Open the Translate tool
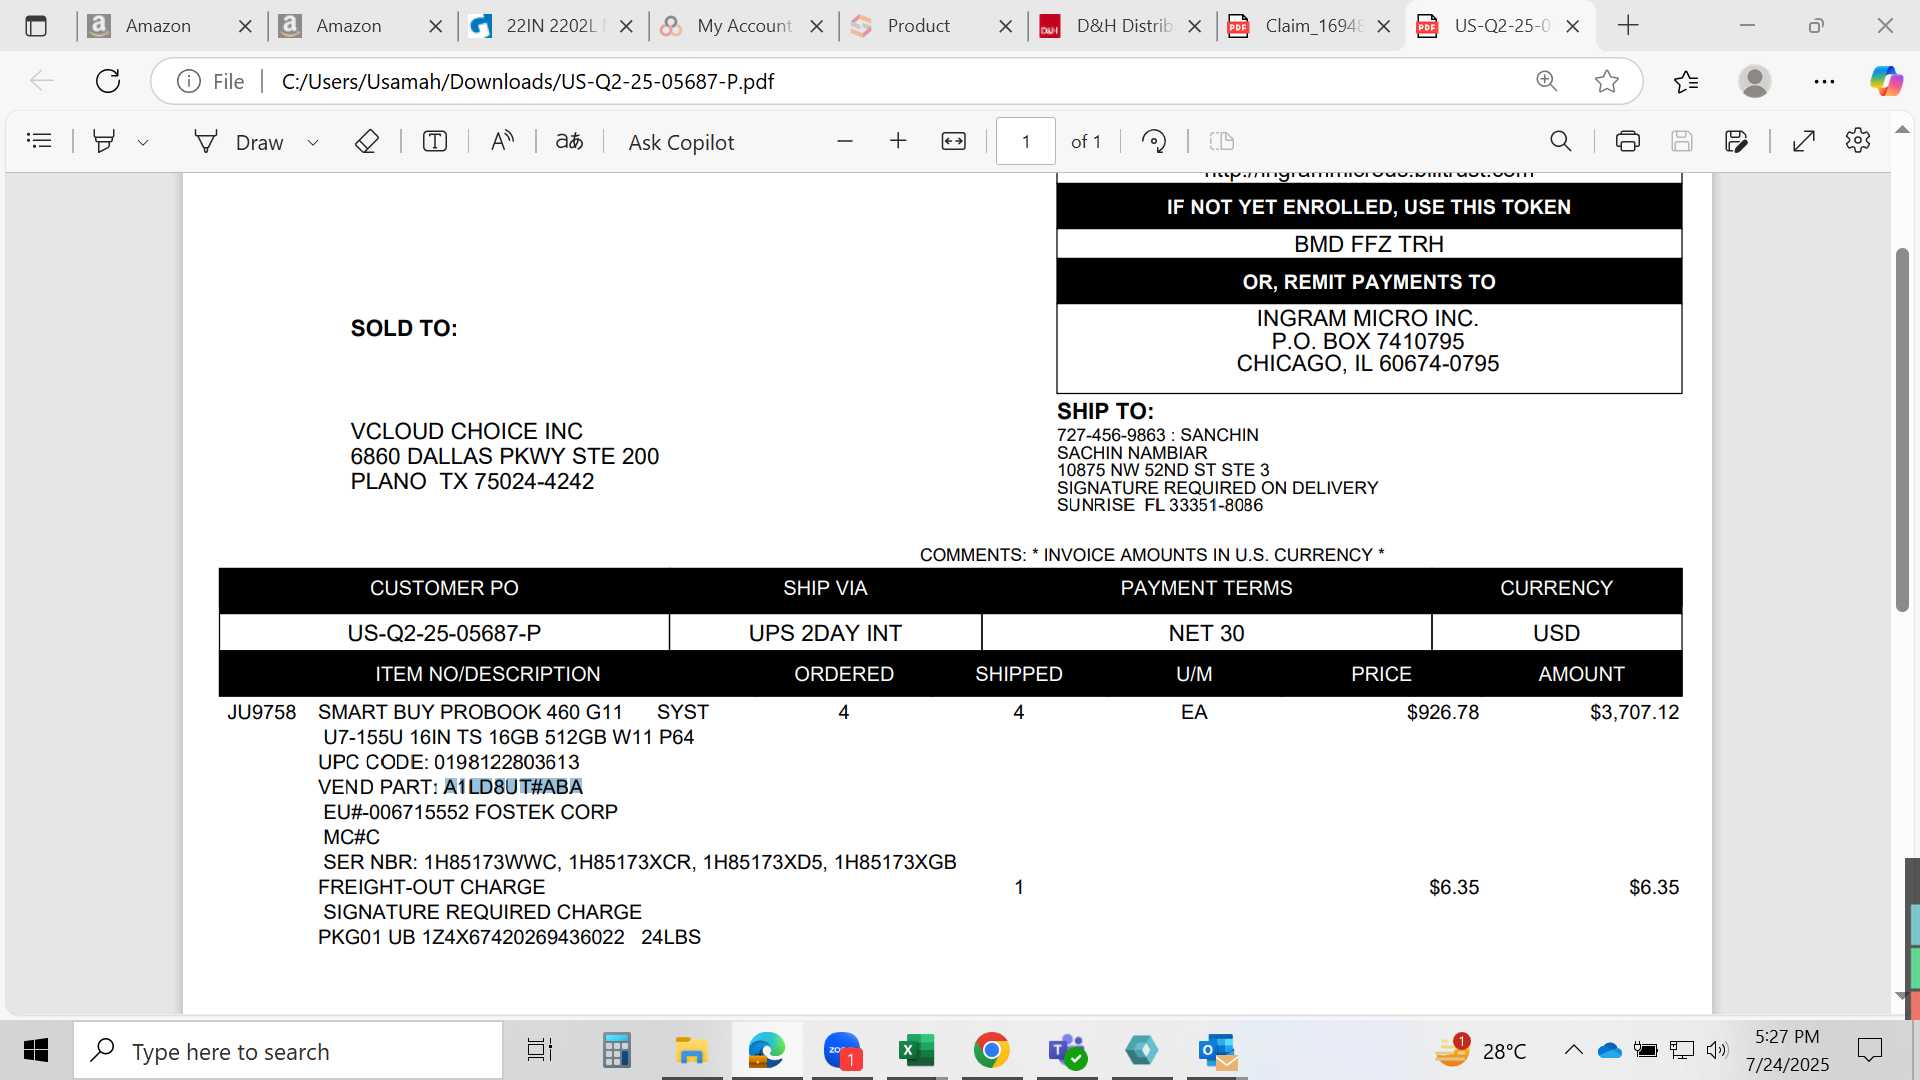1920x1080 pixels. coord(569,141)
